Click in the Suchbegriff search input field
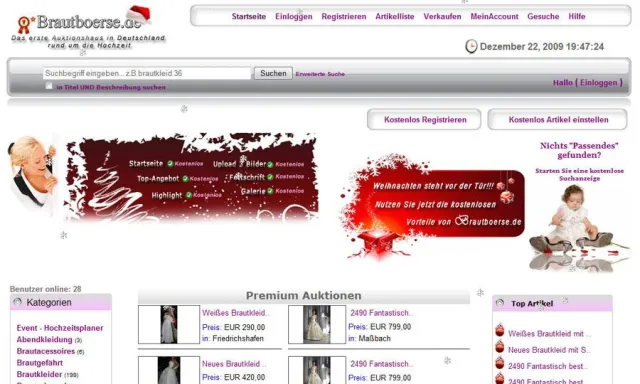The width and height of the screenshot is (640, 384). click(x=147, y=73)
